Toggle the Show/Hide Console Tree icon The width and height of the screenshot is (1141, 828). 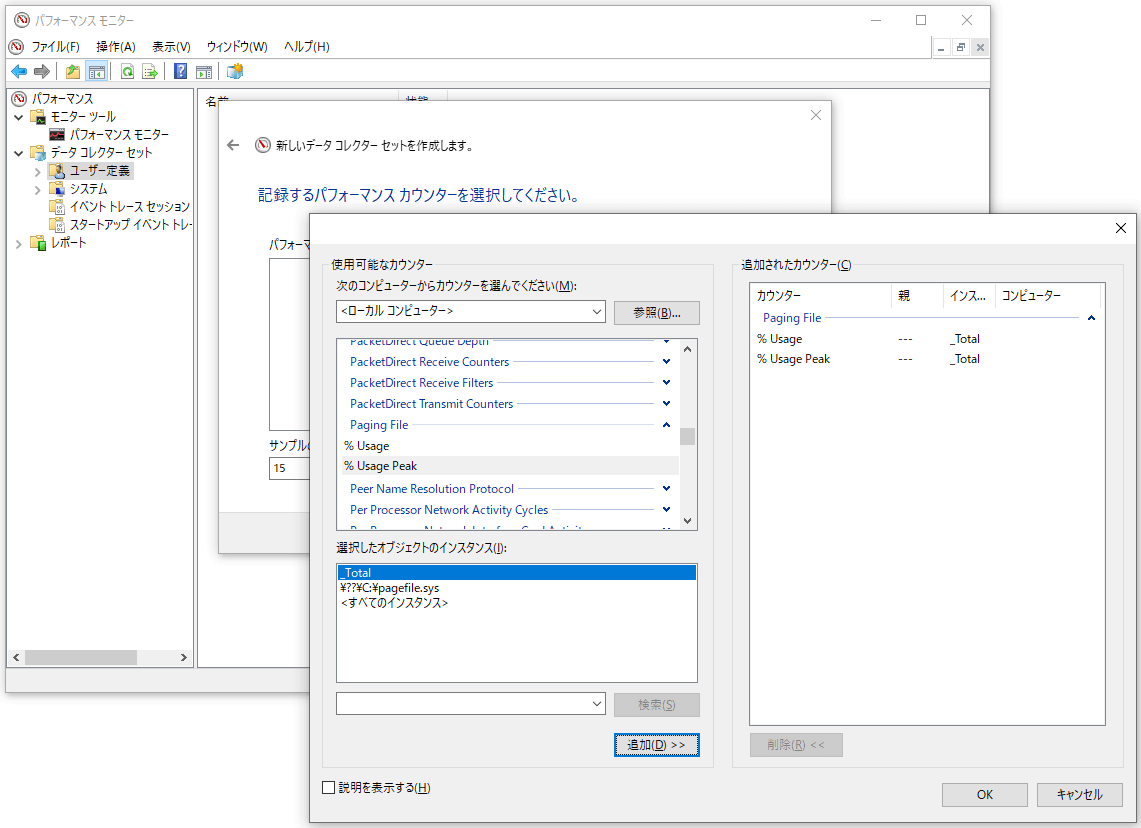click(97, 71)
